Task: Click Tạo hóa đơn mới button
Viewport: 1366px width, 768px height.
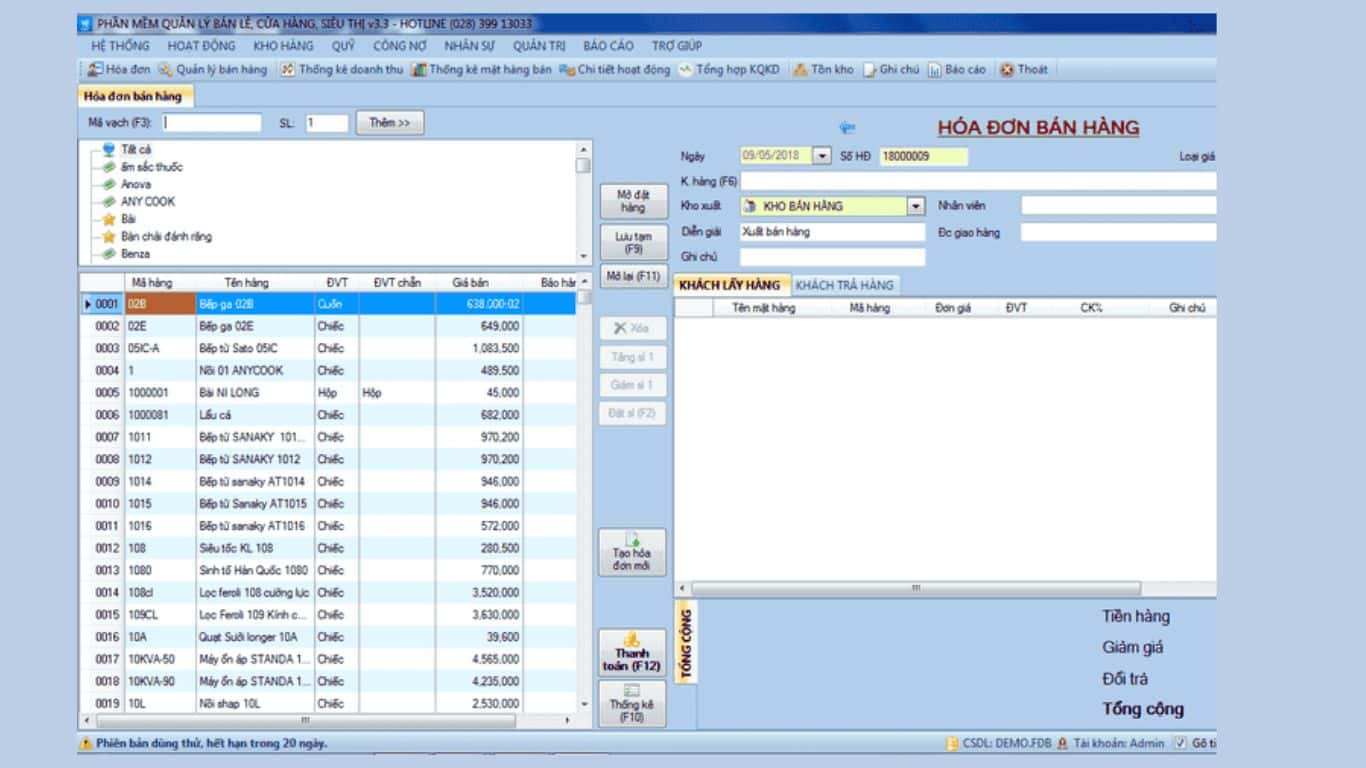Action: [x=632, y=552]
